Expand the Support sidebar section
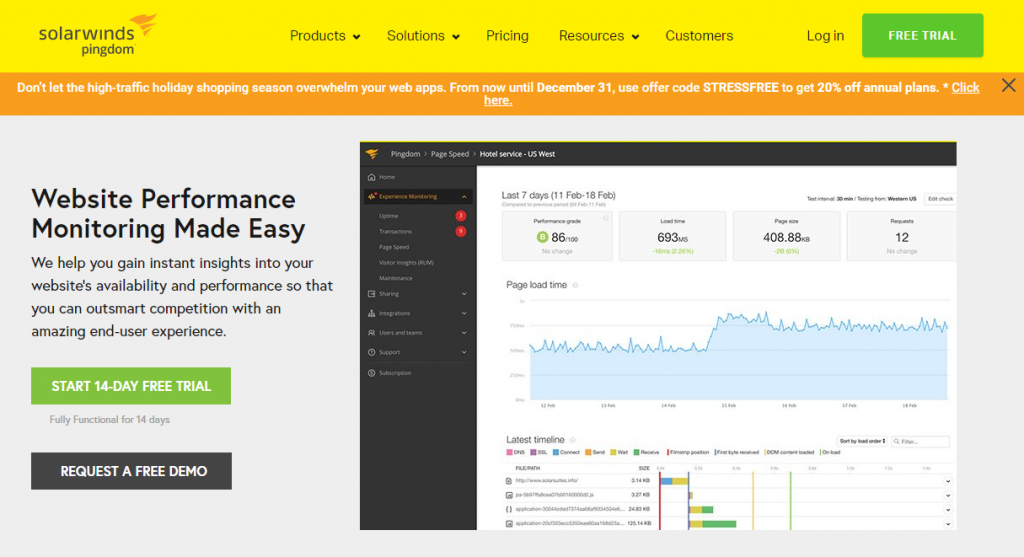This screenshot has height=557, width=1024. [464, 352]
